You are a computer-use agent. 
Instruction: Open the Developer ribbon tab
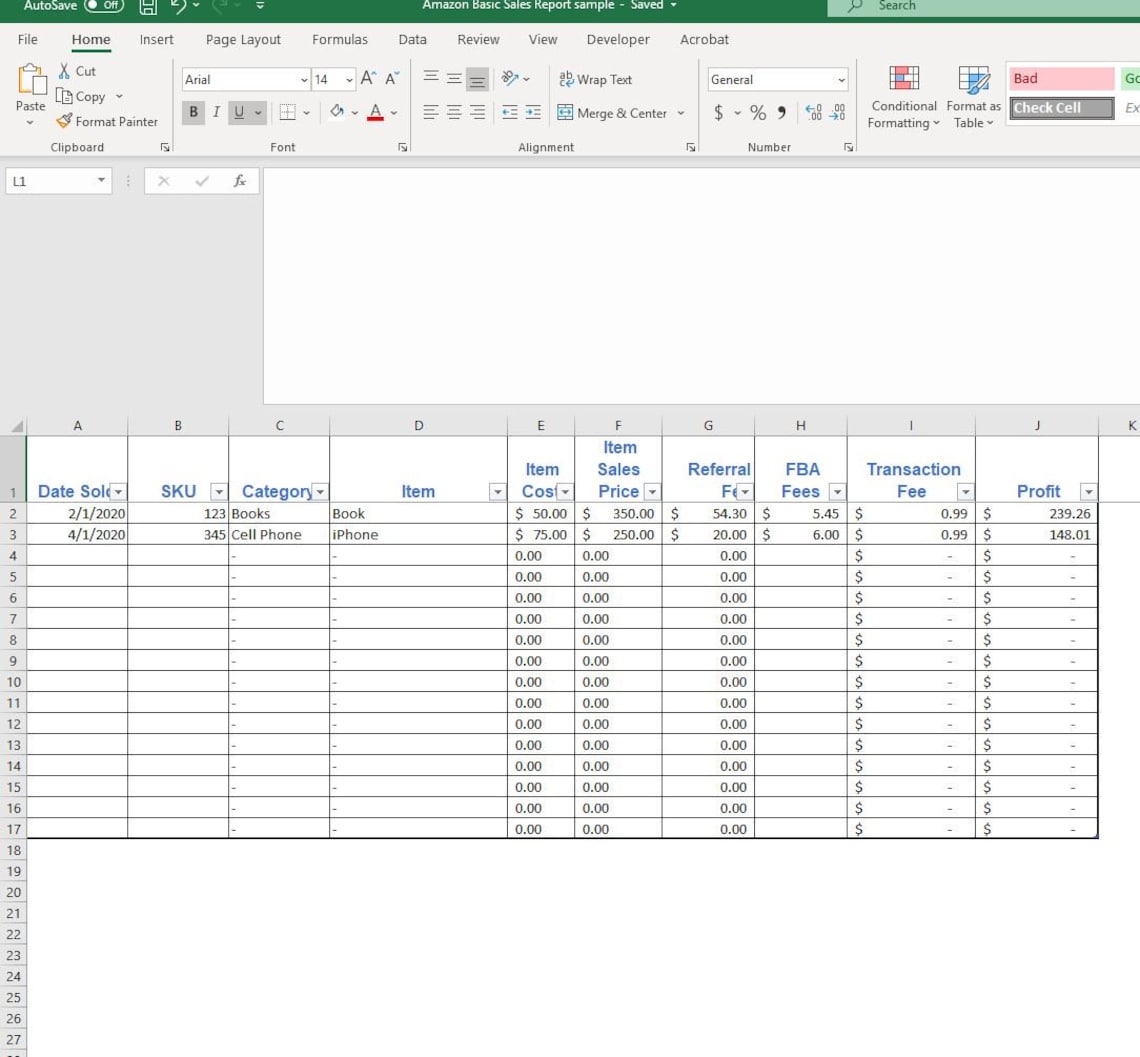[x=617, y=40]
